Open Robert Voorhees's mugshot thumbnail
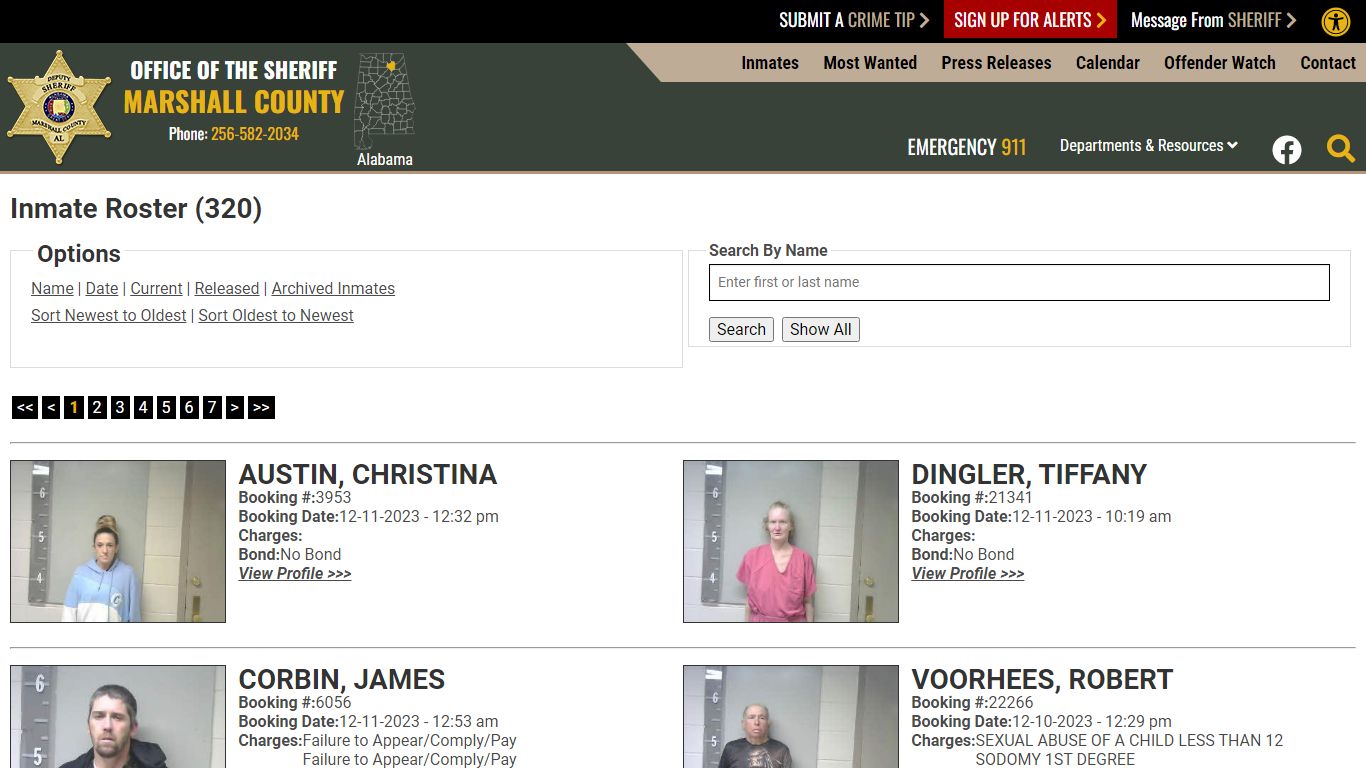Image resolution: width=1366 pixels, height=768 pixels. coord(791,716)
